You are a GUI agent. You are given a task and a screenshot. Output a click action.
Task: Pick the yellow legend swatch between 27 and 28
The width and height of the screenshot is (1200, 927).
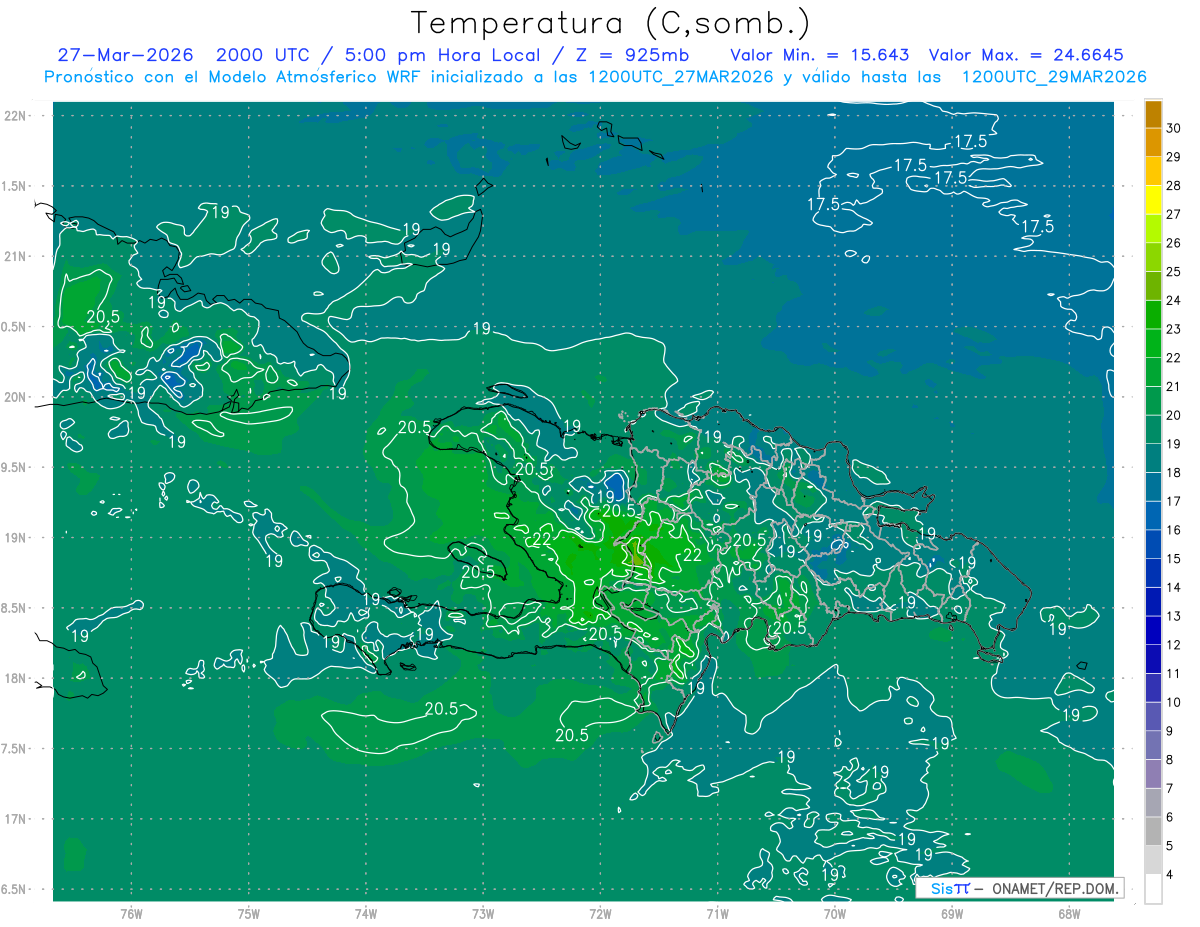coord(1153,200)
